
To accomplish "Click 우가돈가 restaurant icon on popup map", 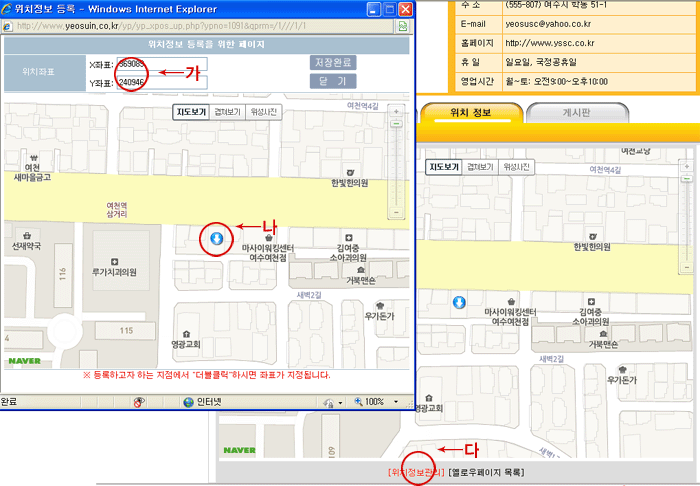I will (380, 306).
